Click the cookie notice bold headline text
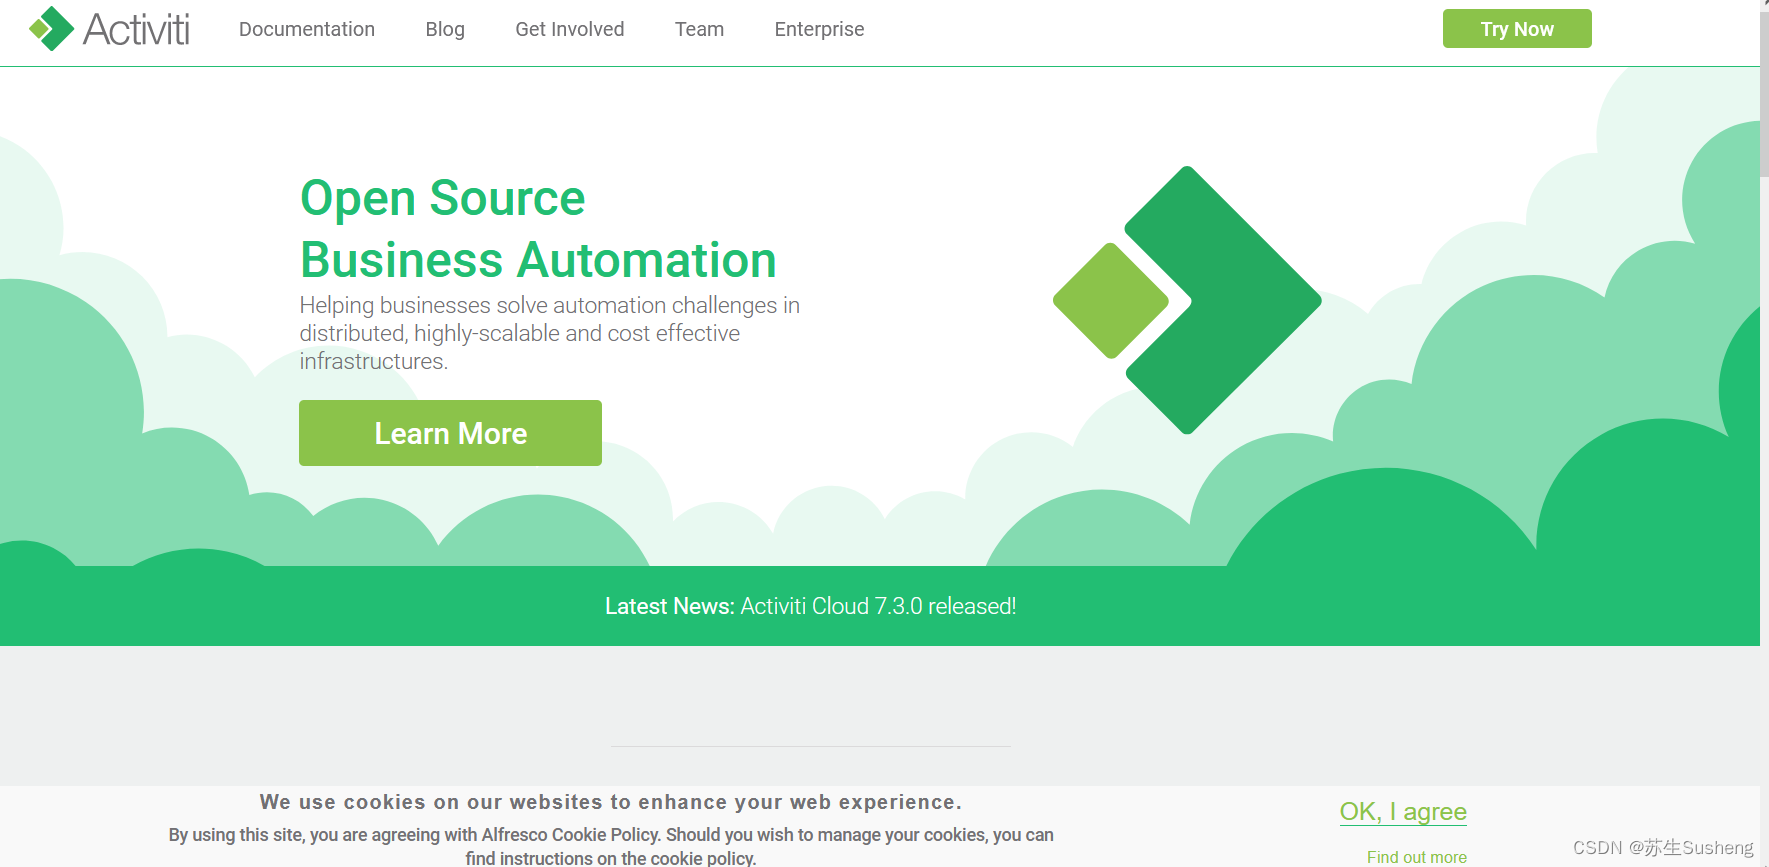Viewport: 1769px width, 867px height. pyautogui.click(x=611, y=802)
